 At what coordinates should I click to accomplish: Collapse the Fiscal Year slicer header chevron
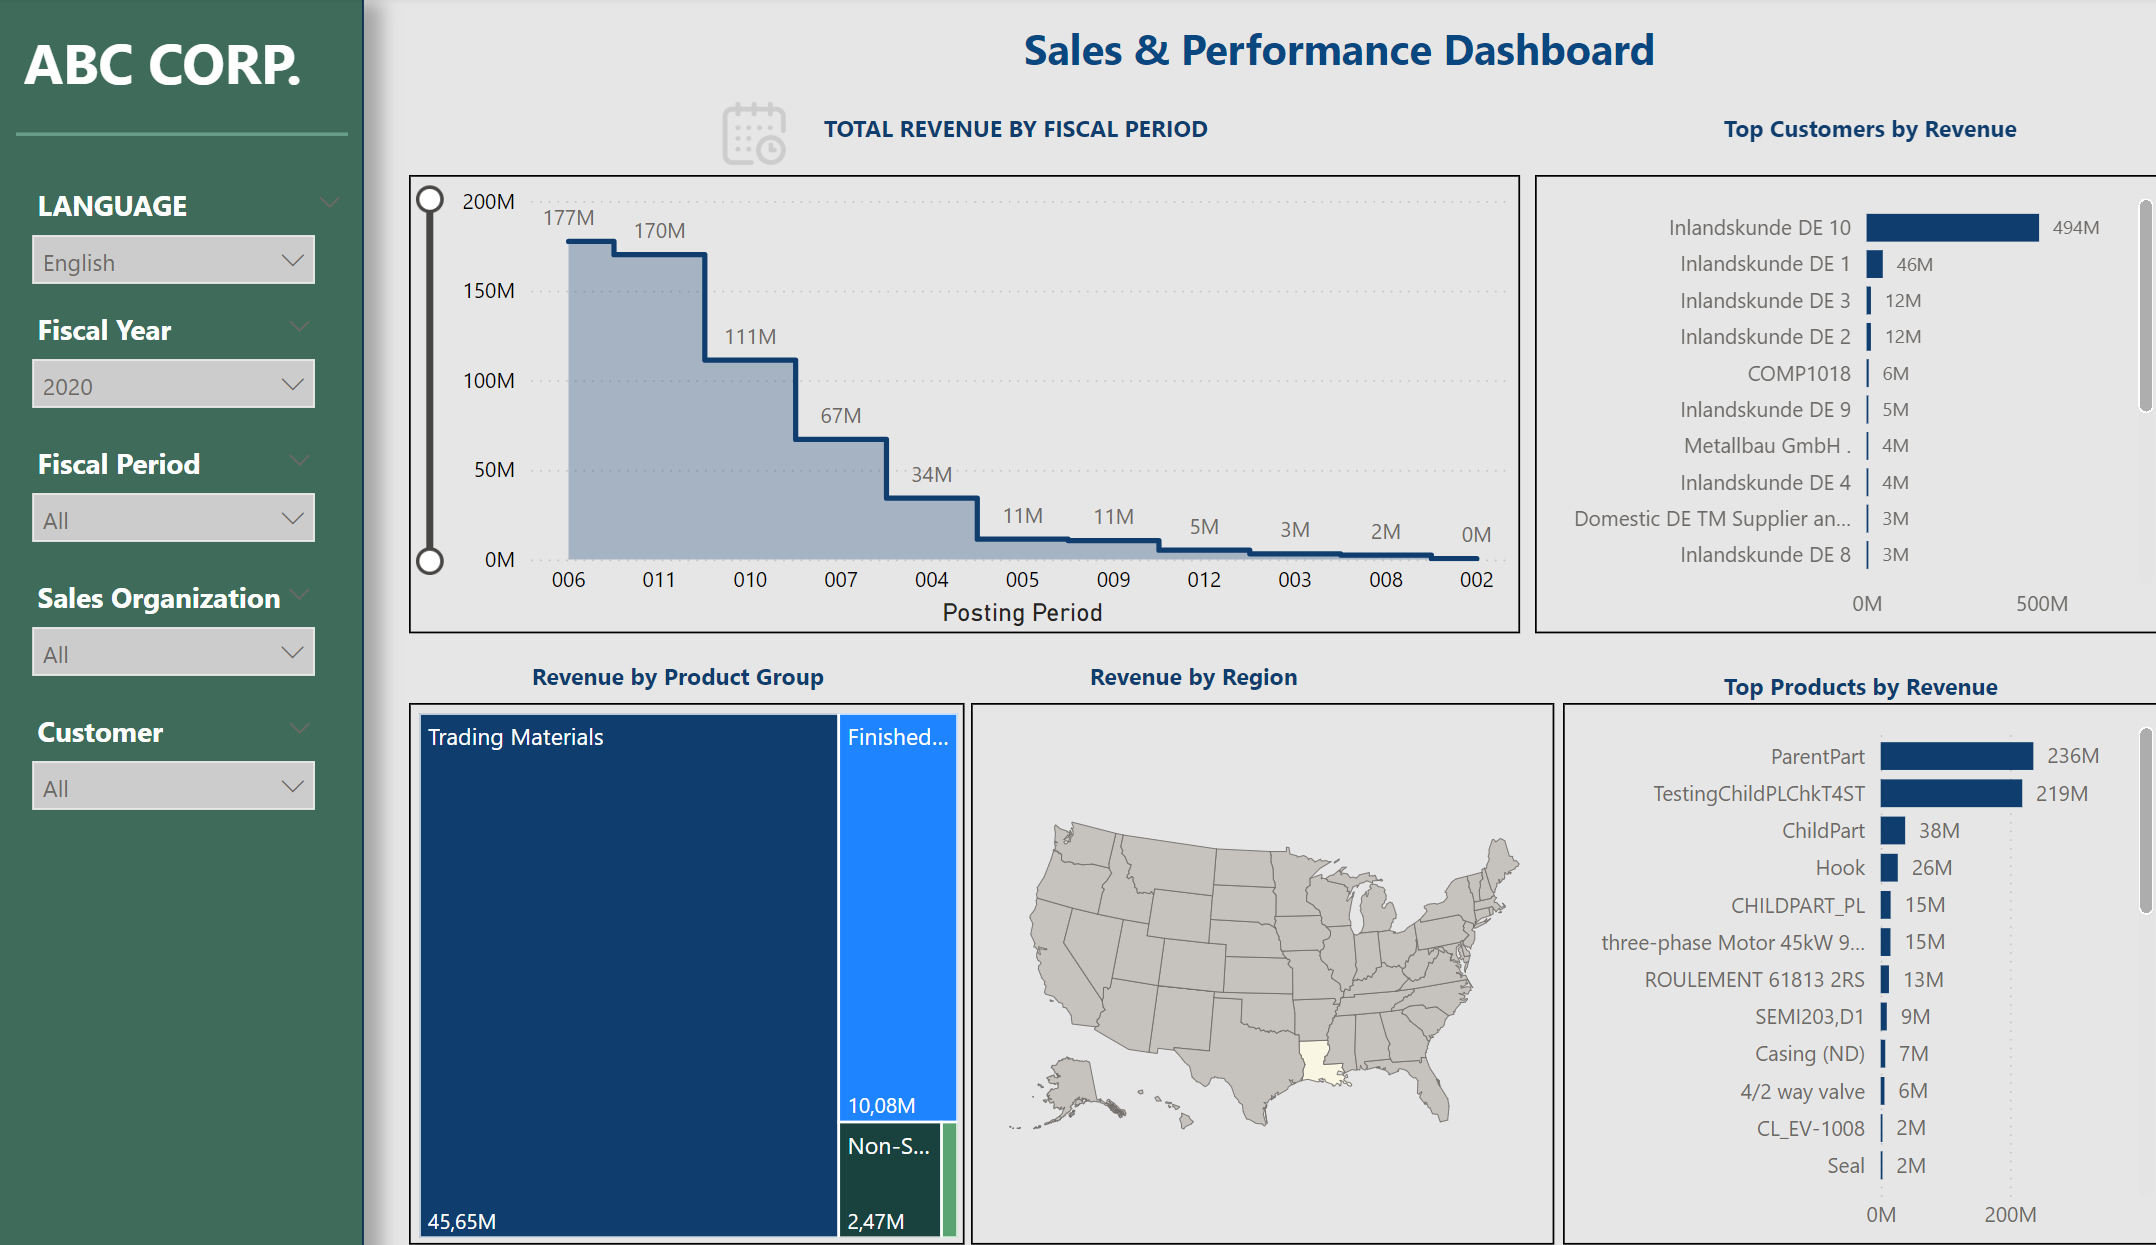point(298,328)
